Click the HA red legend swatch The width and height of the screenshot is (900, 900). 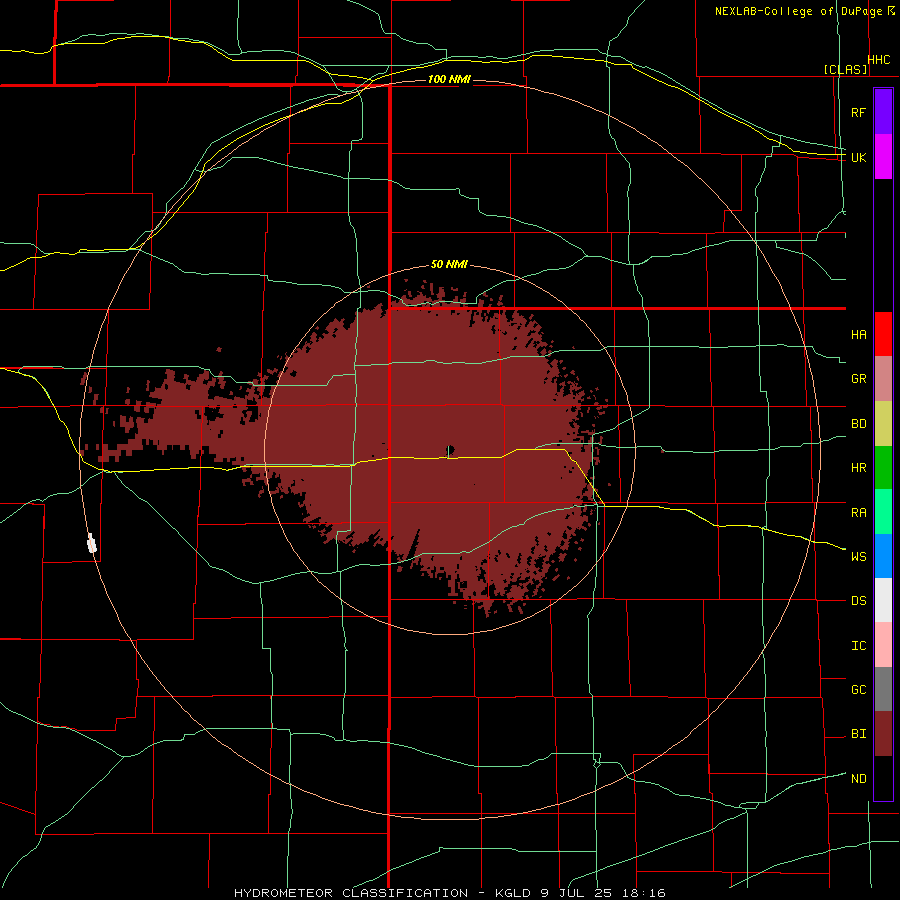883,334
